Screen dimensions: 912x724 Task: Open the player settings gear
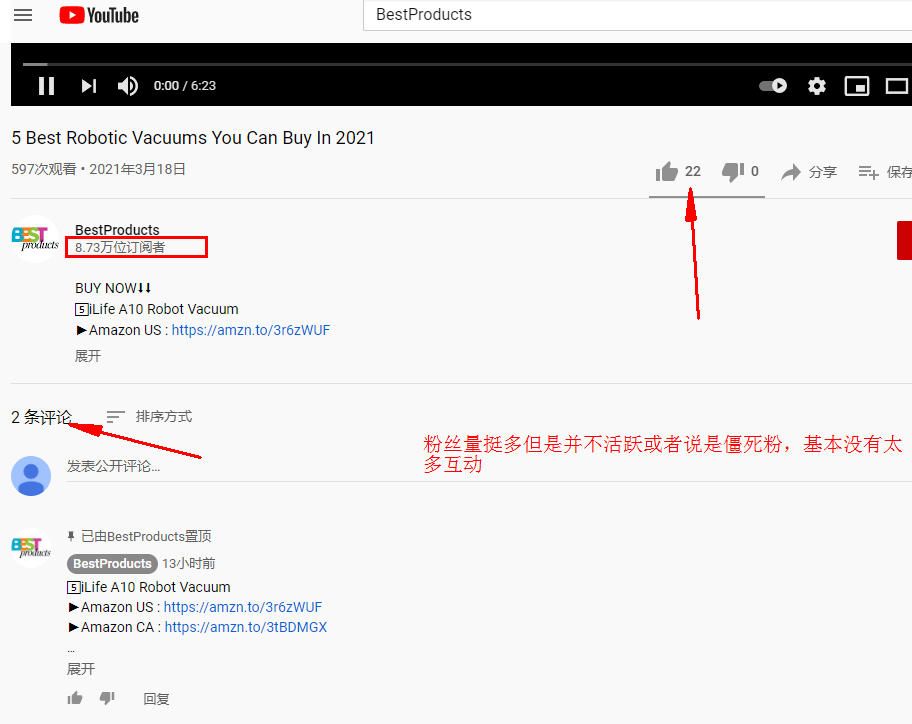click(817, 86)
